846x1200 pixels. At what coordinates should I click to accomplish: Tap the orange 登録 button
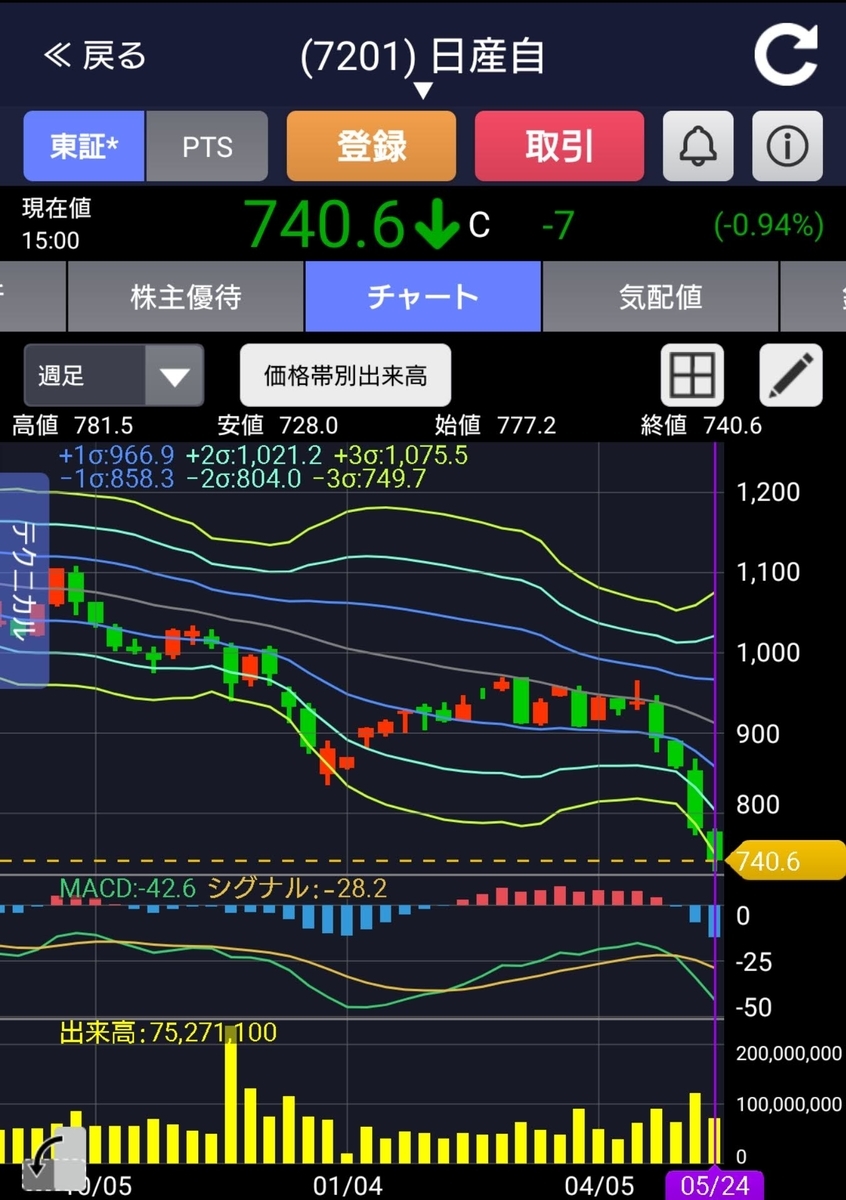click(x=371, y=146)
